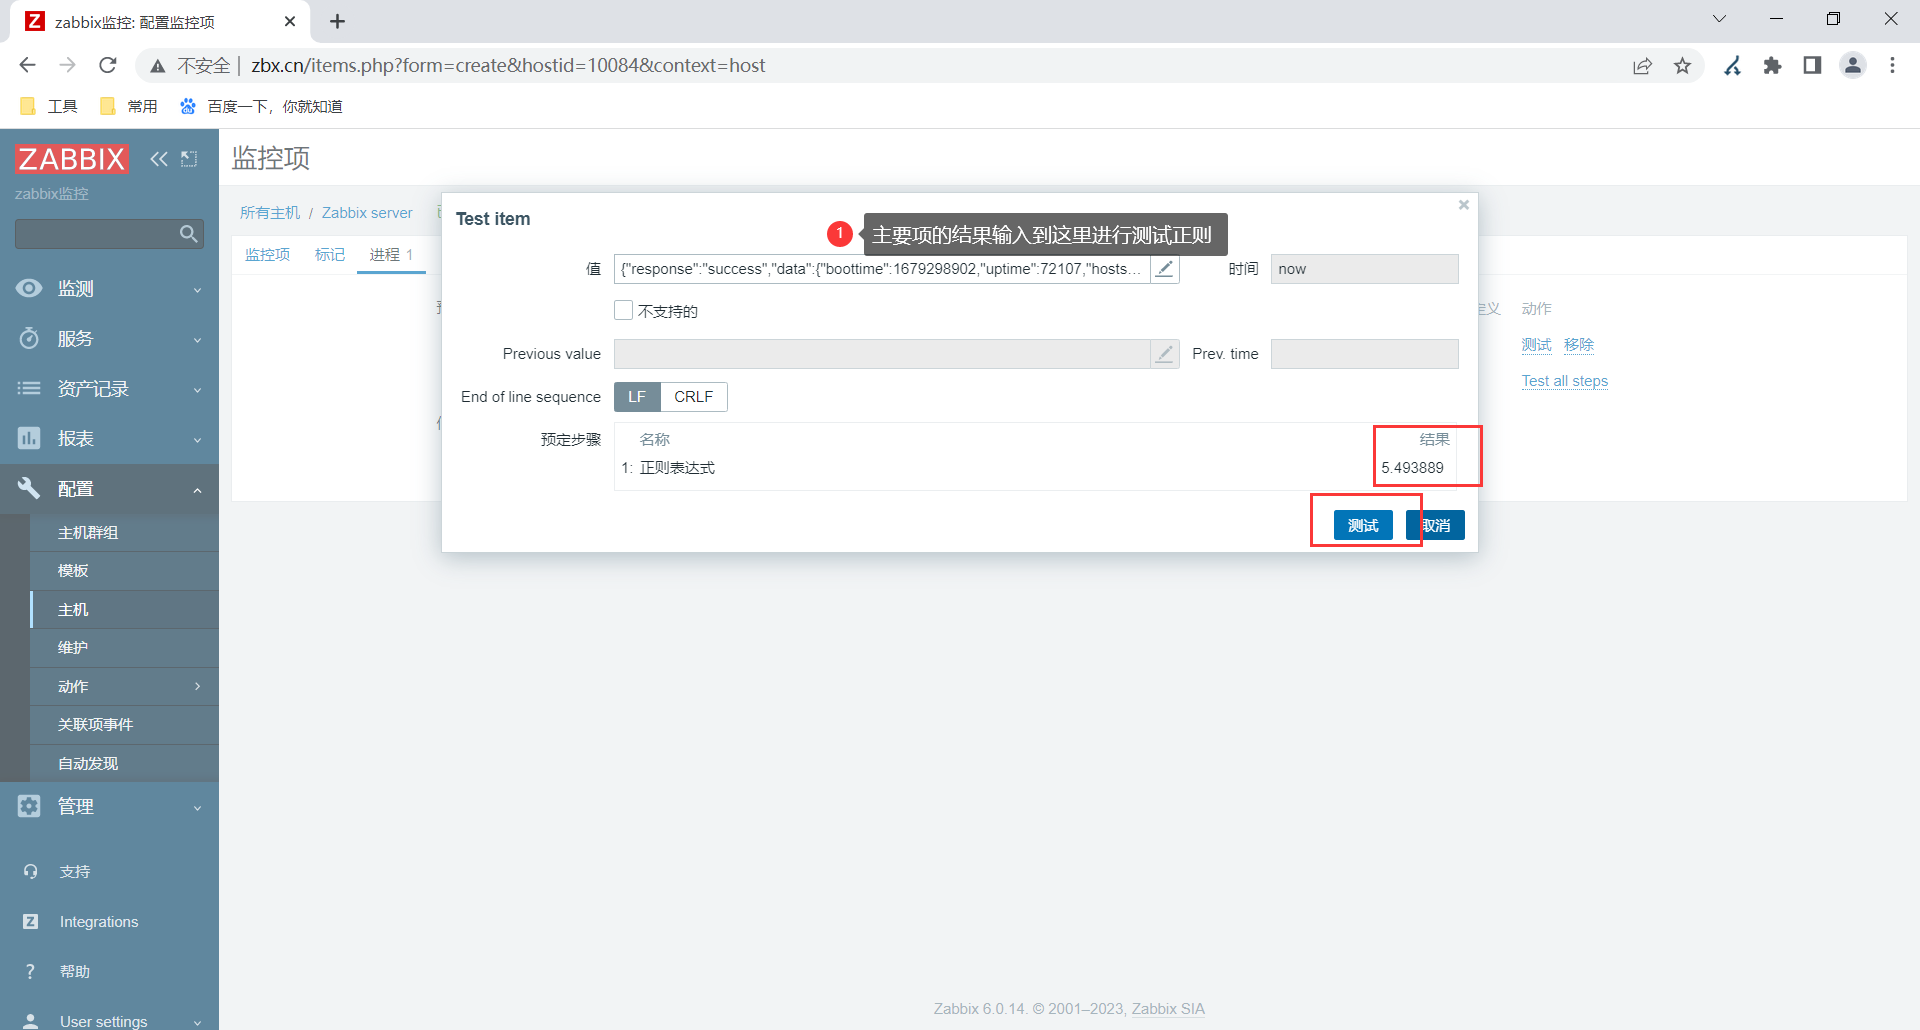Open a new browser tab

pyautogui.click(x=338, y=21)
